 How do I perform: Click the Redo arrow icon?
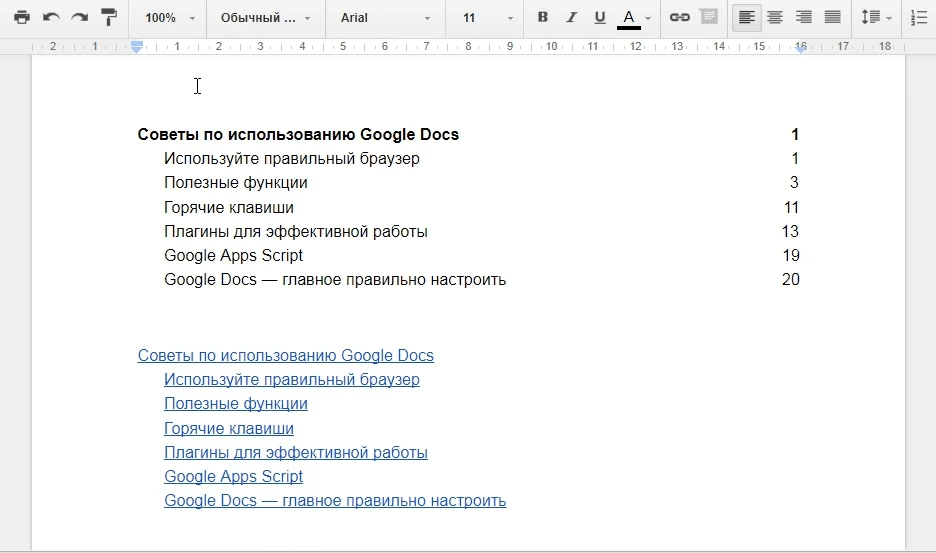tap(79, 18)
